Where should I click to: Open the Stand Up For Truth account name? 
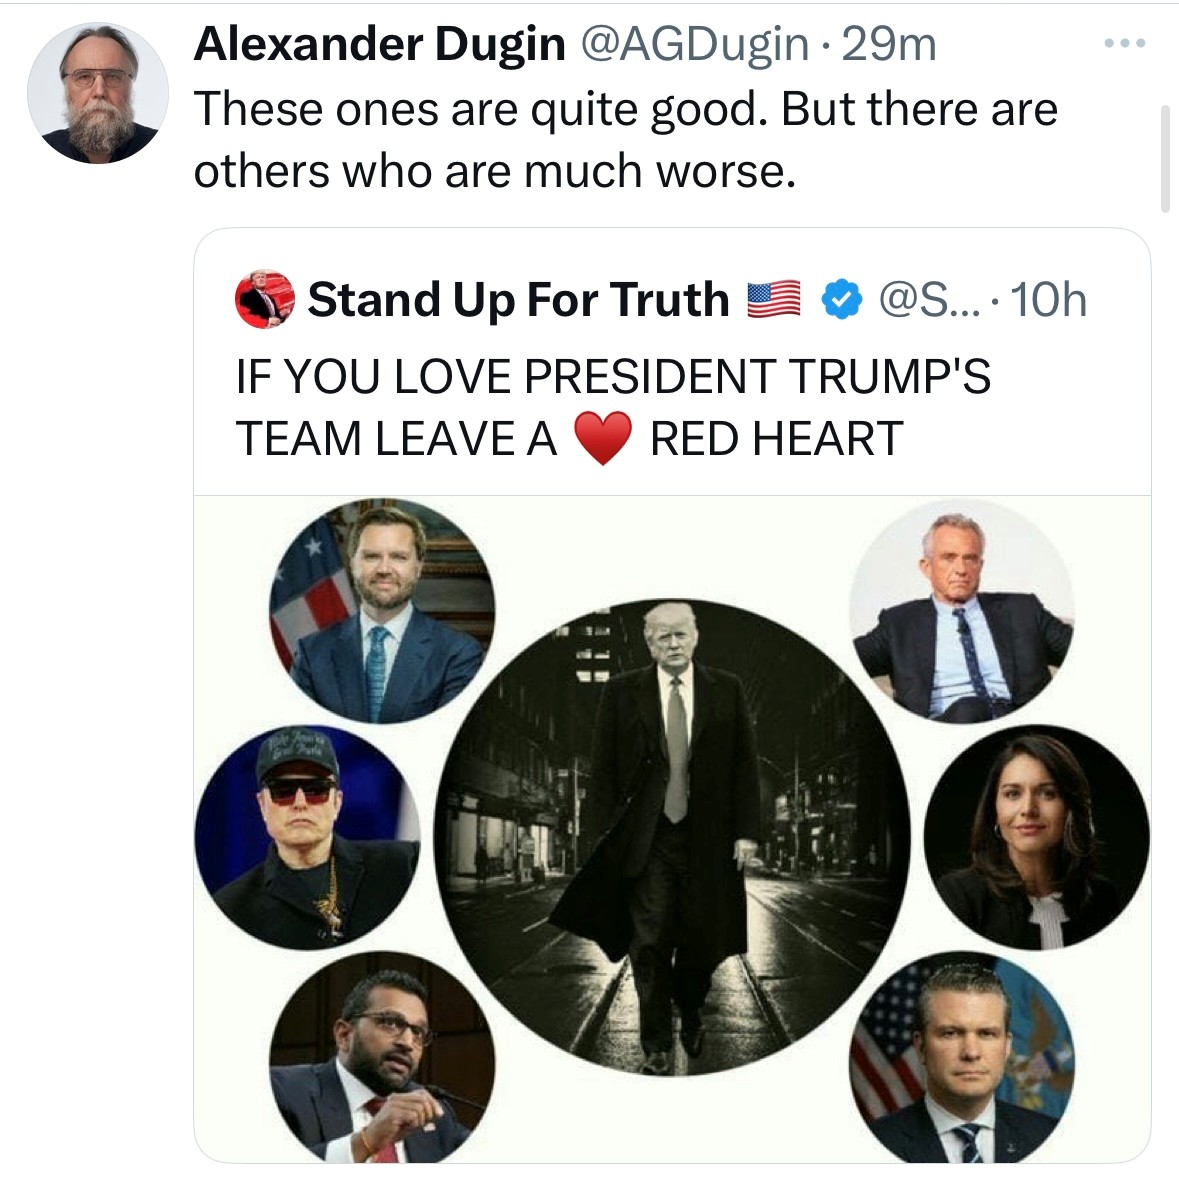[x=518, y=299]
